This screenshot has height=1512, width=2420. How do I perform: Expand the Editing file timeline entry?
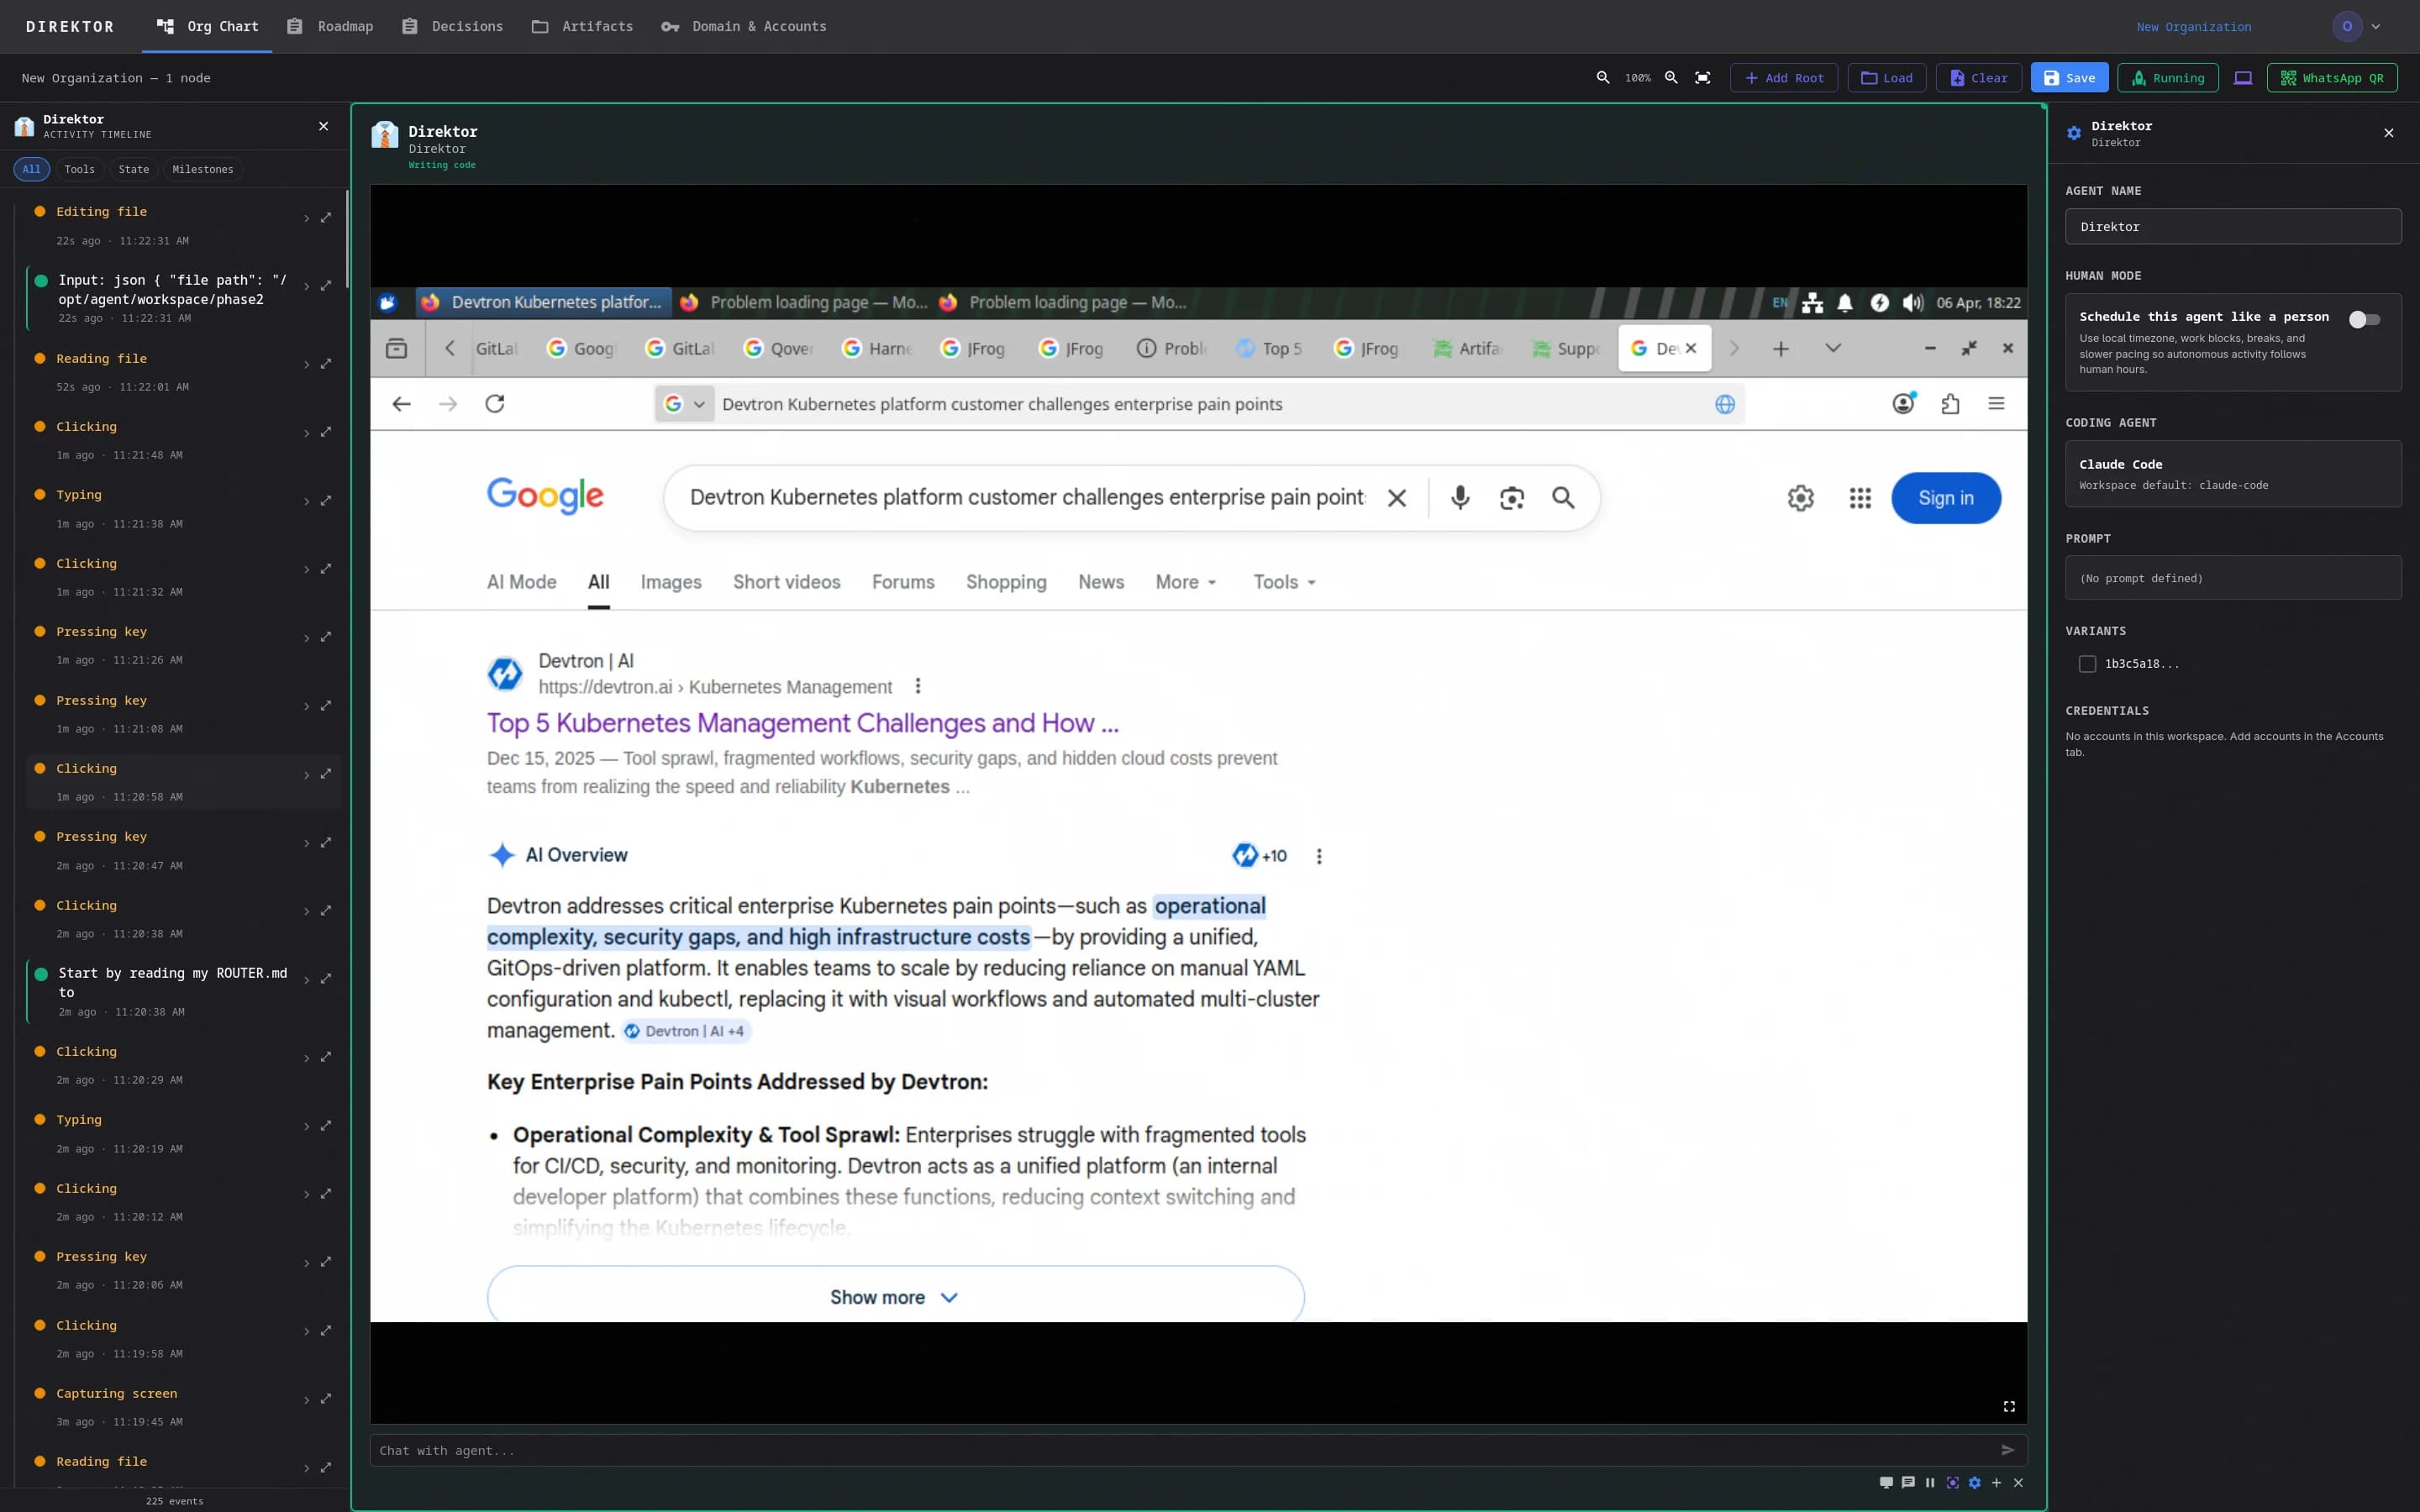tap(306, 218)
